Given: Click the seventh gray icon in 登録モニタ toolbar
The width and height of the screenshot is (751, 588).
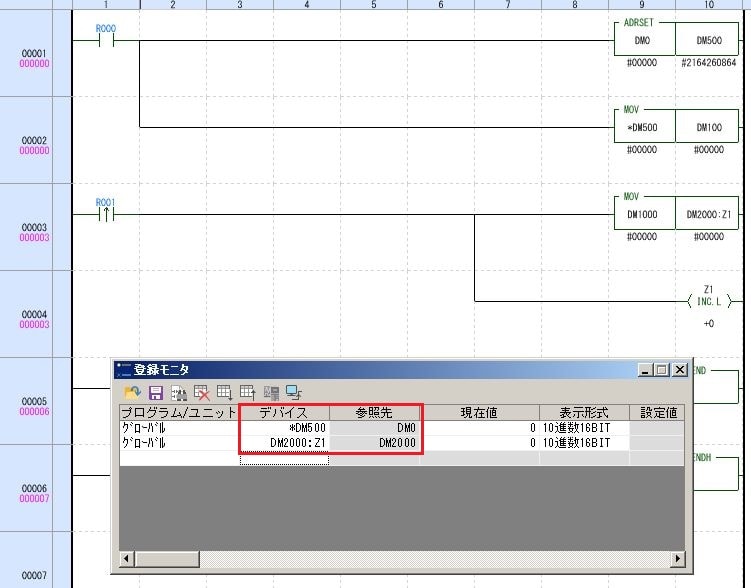Looking at the screenshot, I should (271, 393).
